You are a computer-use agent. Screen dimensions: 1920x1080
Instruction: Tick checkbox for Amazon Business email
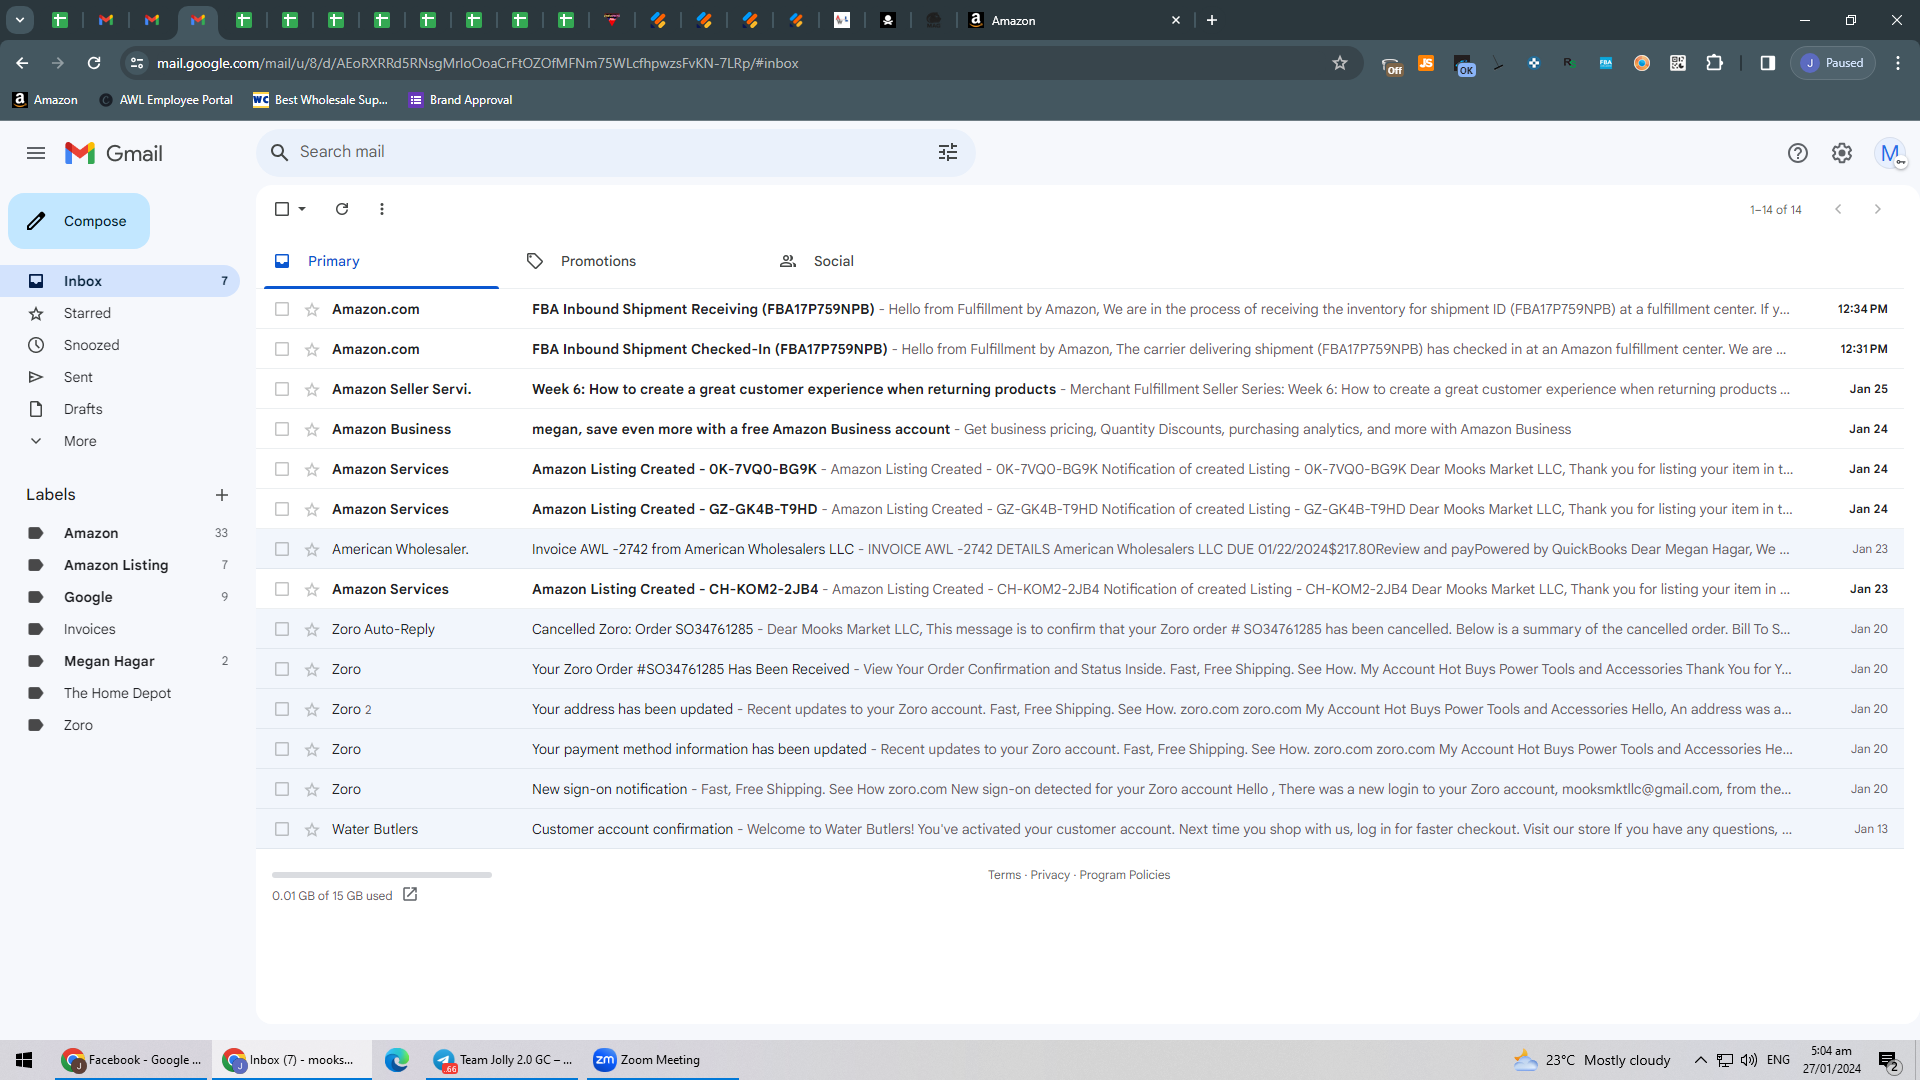pyautogui.click(x=282, y=429)
